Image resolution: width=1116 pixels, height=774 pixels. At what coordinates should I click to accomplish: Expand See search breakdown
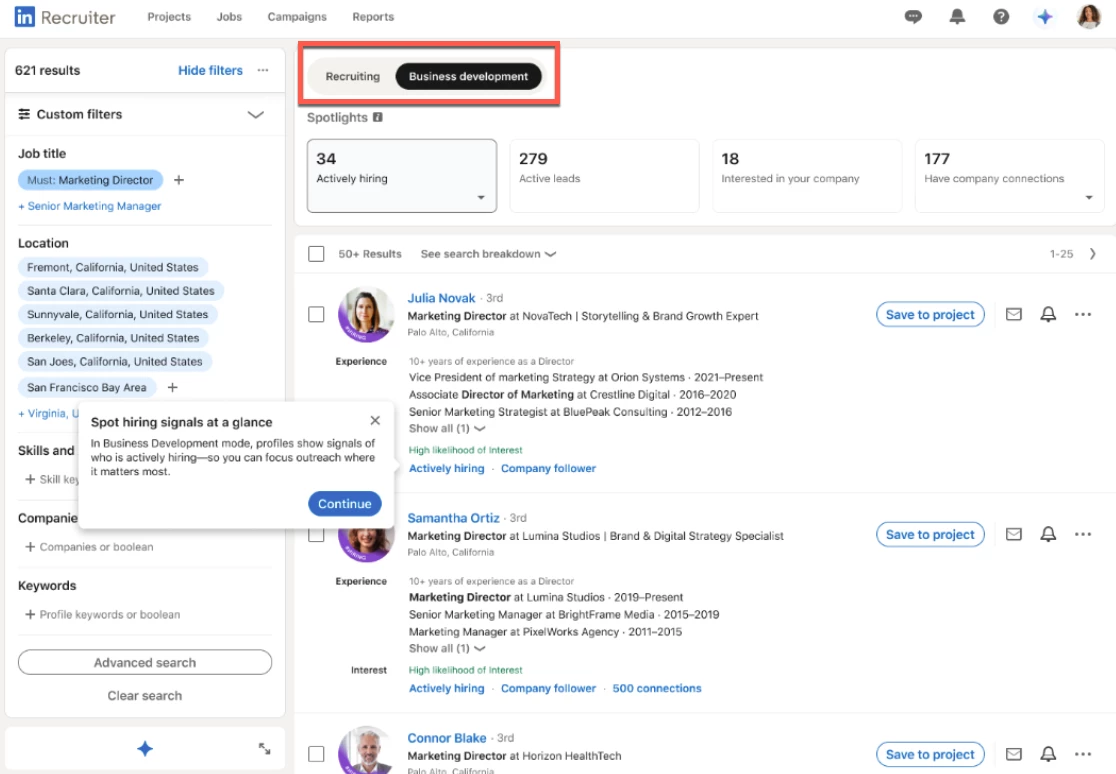pos(488,254)
